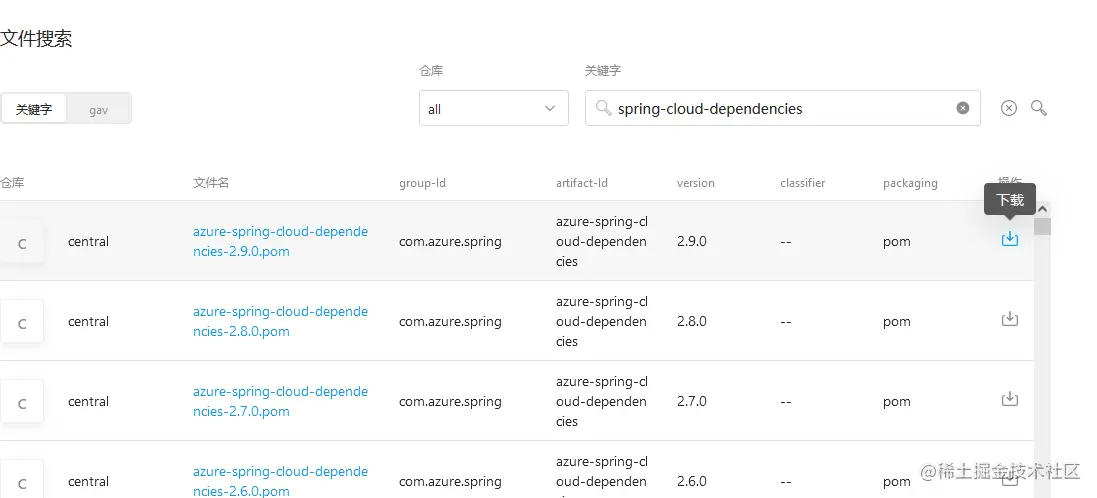Reset search with the circled X icon

pos(1008,108)
